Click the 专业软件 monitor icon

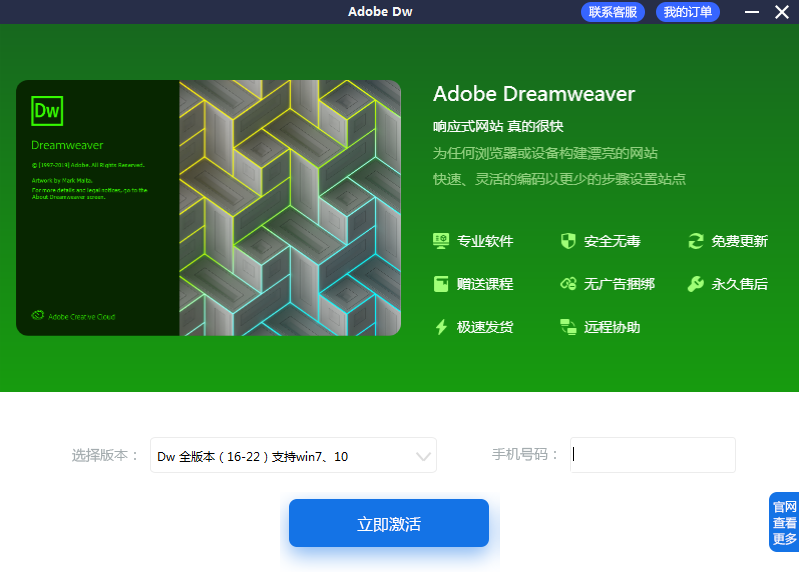point(441,241)
